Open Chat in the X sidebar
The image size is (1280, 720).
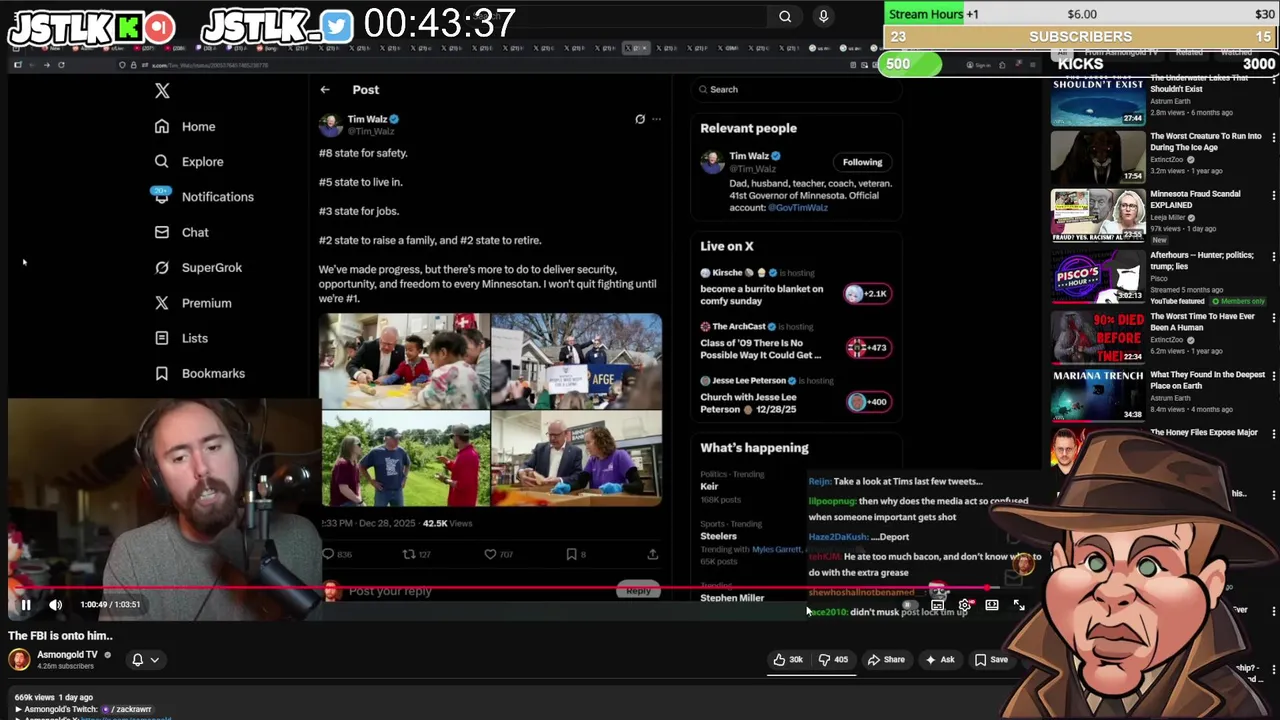[182, 232]
